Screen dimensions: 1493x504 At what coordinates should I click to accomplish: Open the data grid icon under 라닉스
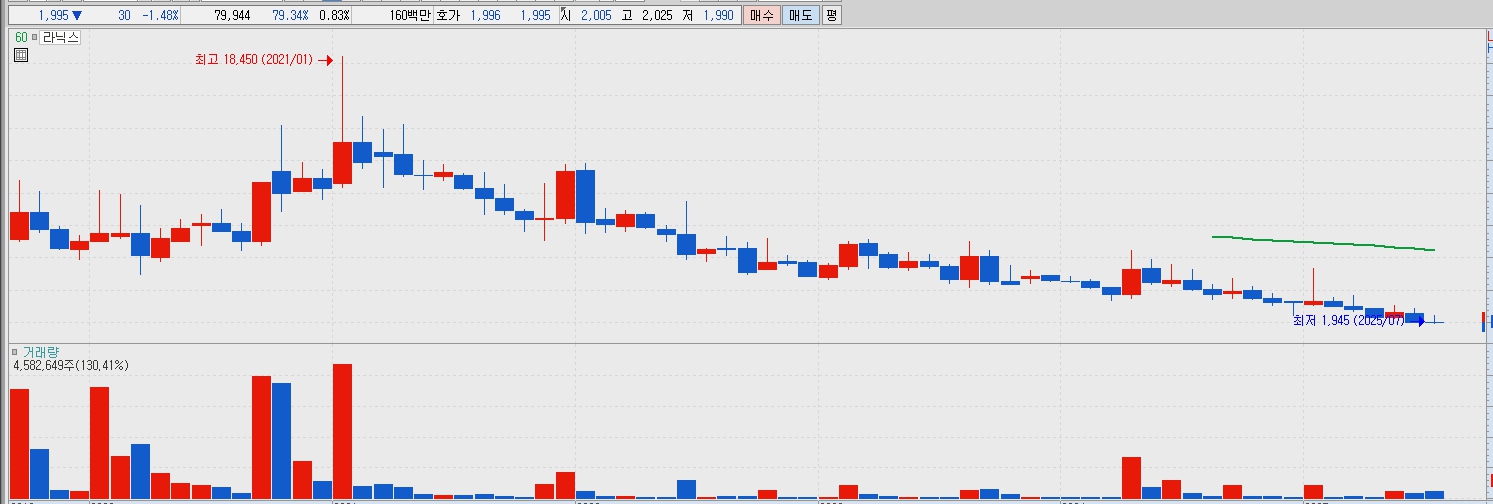coord(21,56)
